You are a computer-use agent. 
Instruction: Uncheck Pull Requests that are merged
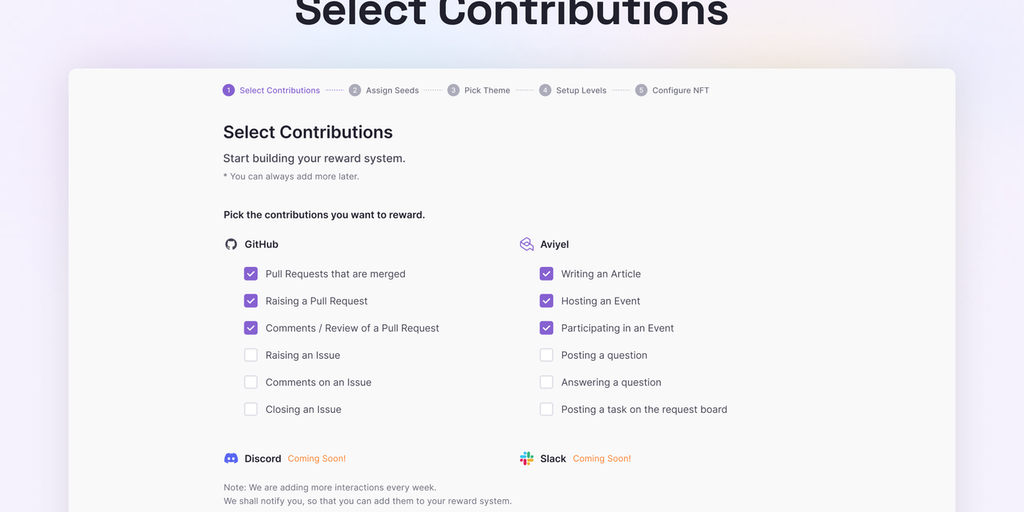coord(251,273)
